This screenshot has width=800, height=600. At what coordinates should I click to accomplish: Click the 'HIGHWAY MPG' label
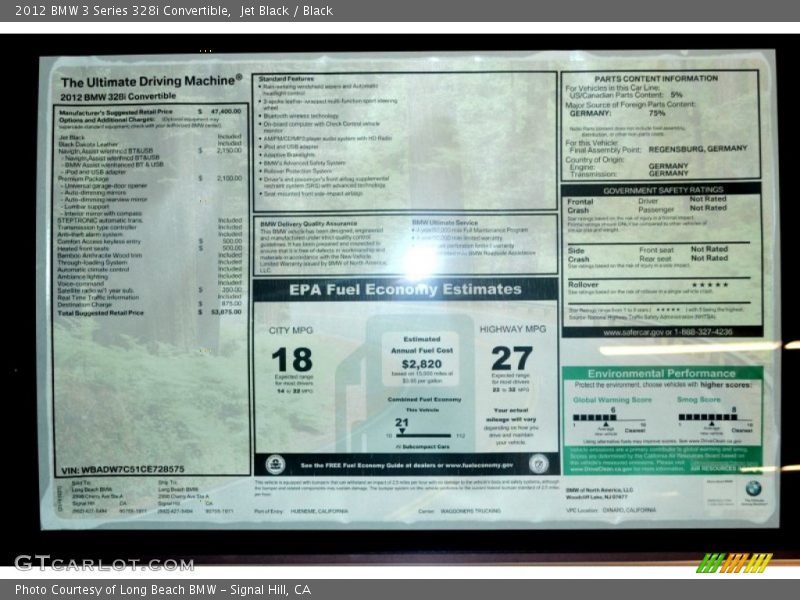point(513,330)
